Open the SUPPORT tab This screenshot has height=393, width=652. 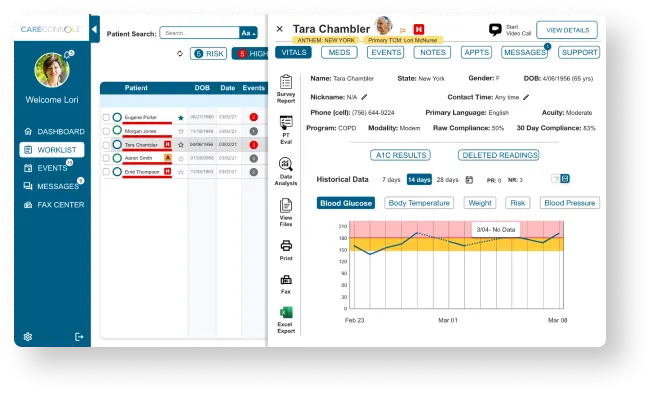[x=579, y=52]
